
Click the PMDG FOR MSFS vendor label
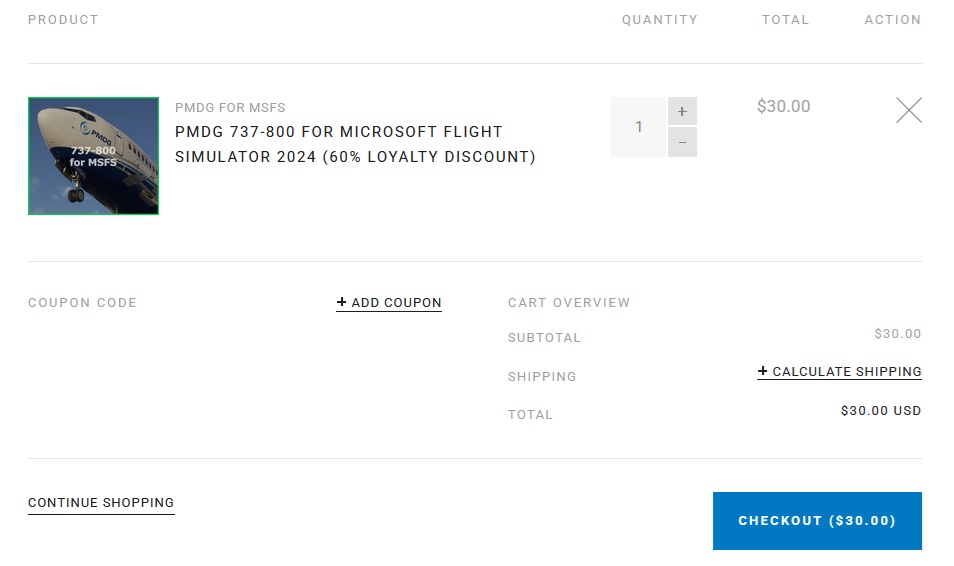(230, 107)
